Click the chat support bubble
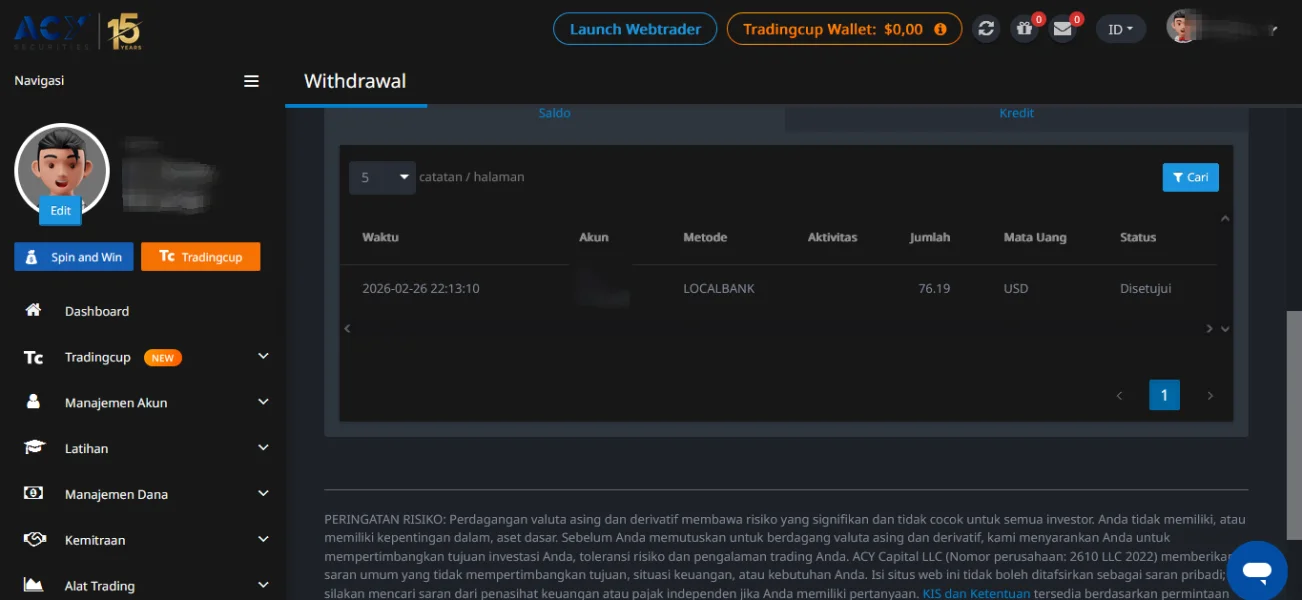Image resolution: width=1302 pixels, height=600 pixels. click(1256, 571)
